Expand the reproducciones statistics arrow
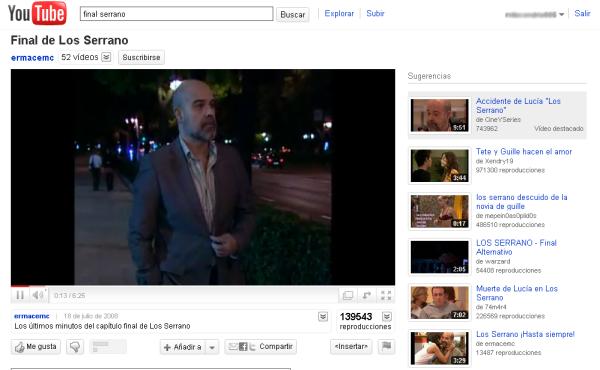 pos(387,316)
